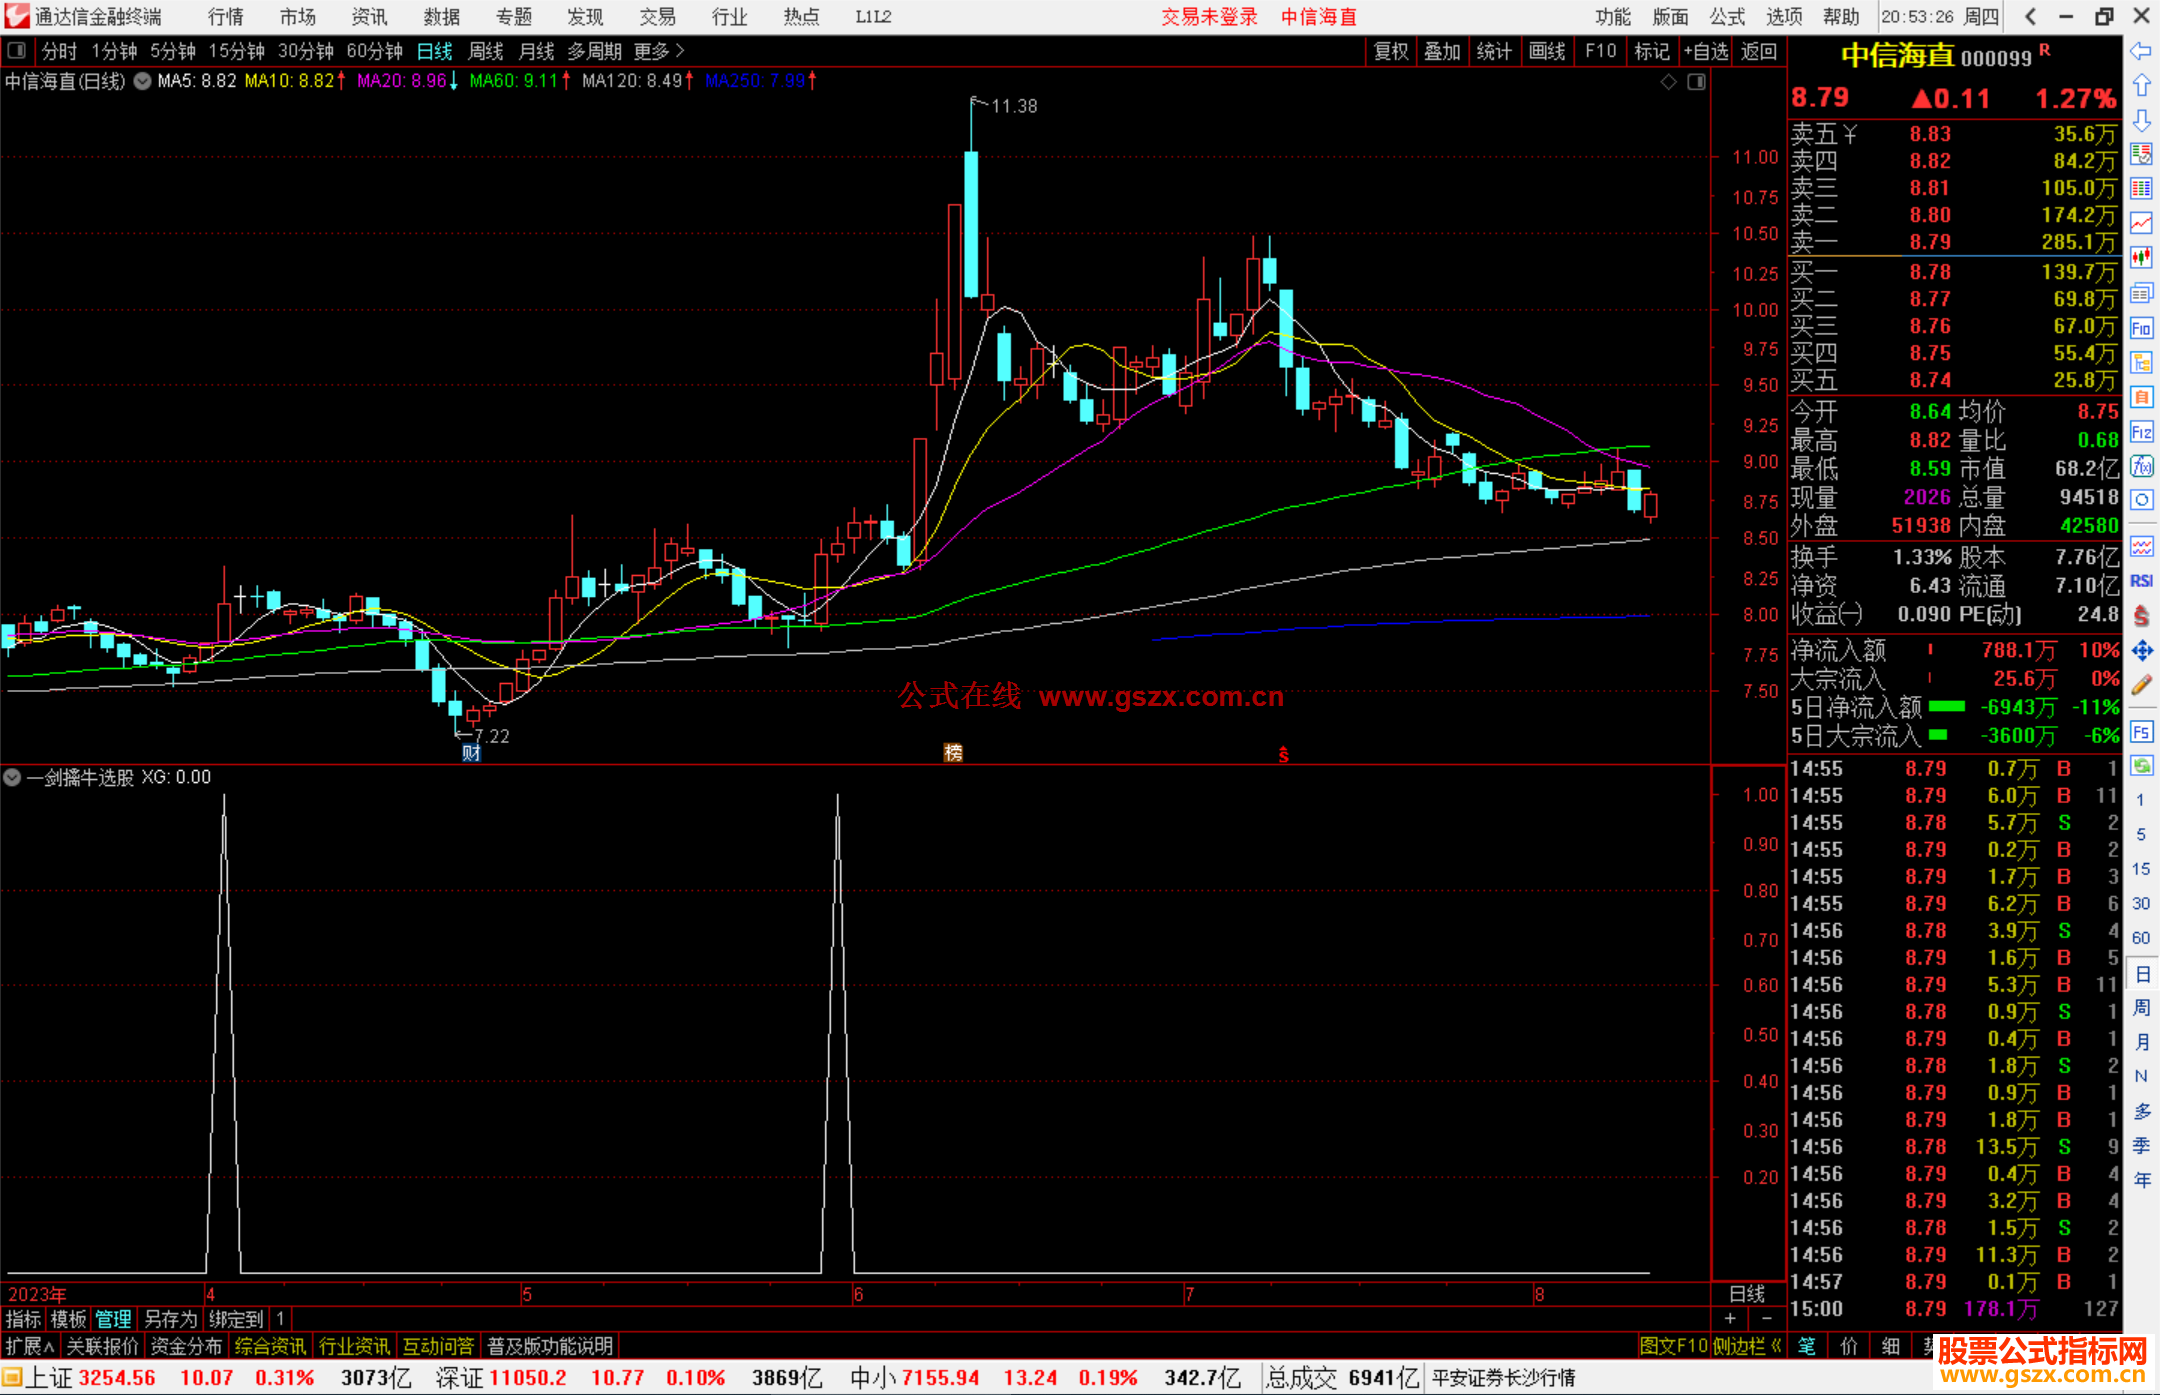Click the tree structure icon in sidebar
2160x1395 pixels.
(2141, 362)
